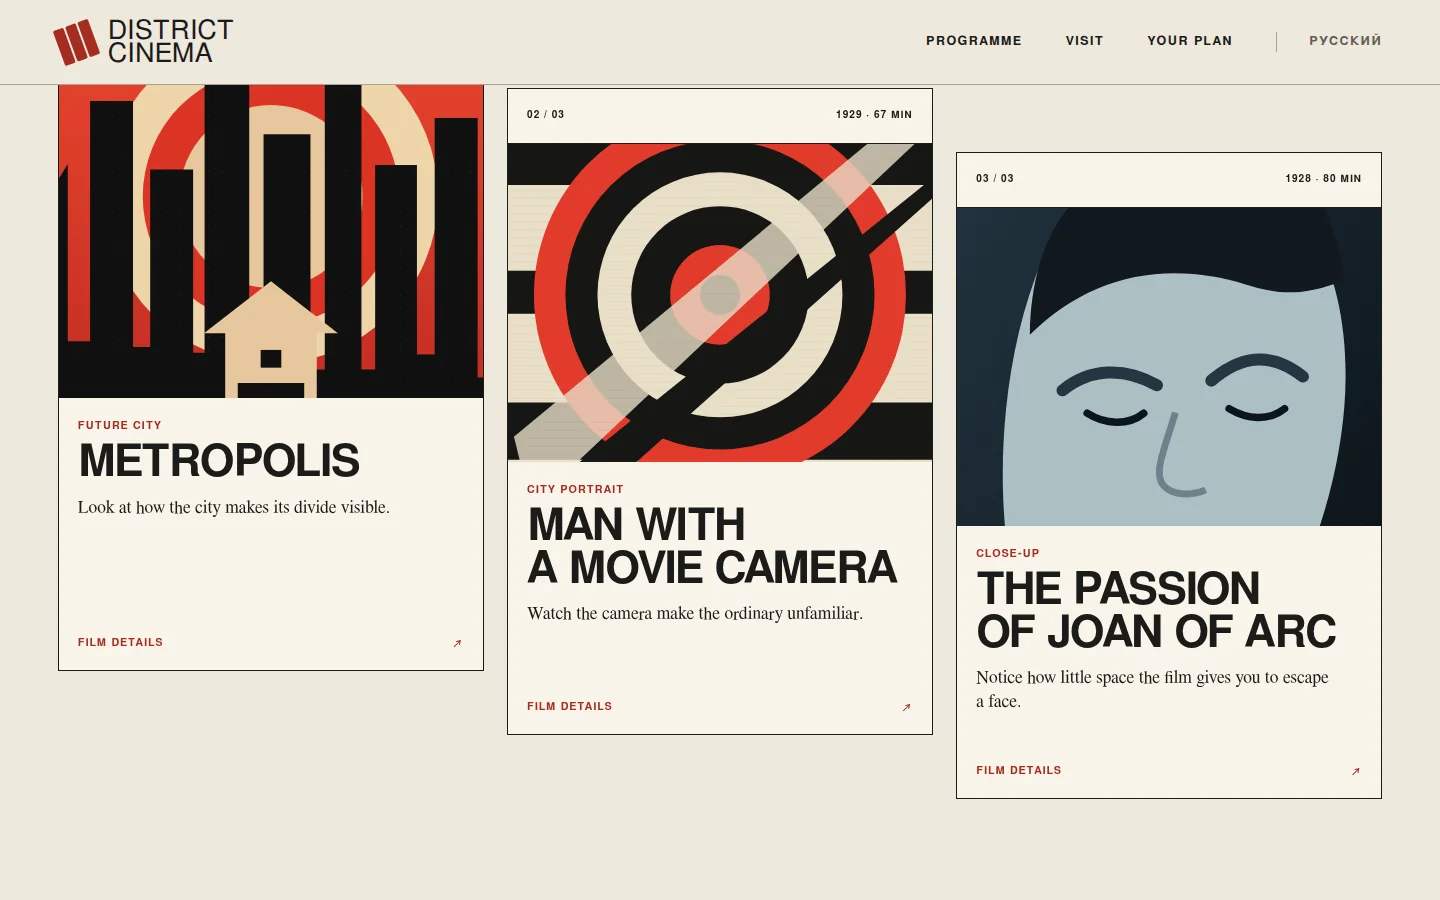Image resolution: width=1440 pixels, height=900 pixels.
Task: Click the 'Notice how little space' description
Action: (x=1152, y=689)
